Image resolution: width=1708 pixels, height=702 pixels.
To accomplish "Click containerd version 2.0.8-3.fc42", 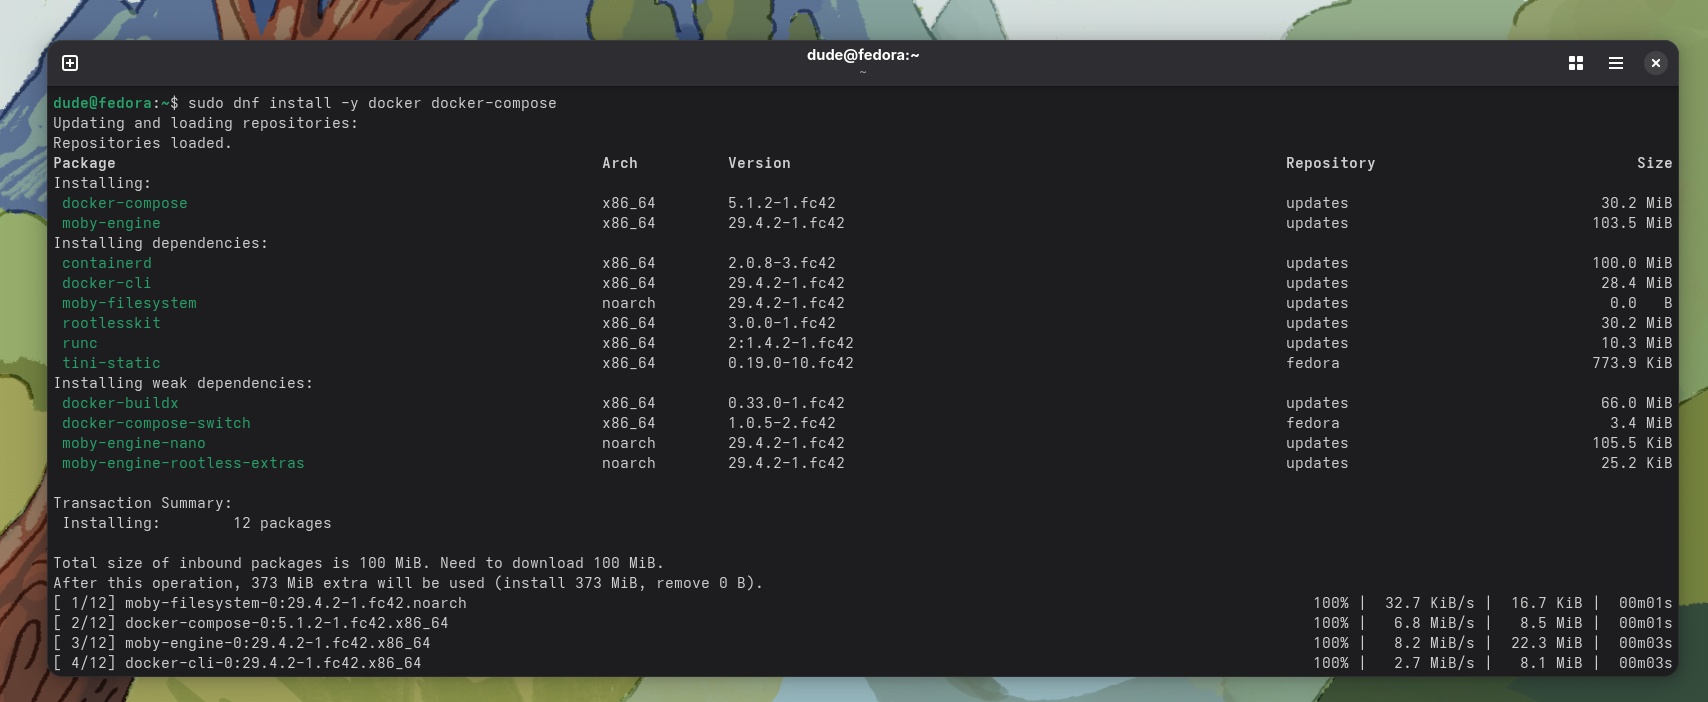I will click(782, 263).
